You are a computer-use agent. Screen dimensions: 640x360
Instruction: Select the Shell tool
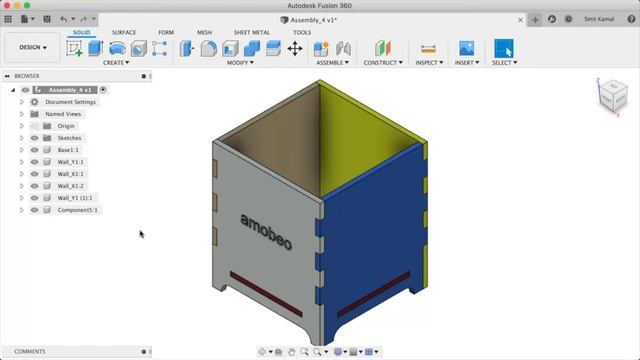coord(230,49)
